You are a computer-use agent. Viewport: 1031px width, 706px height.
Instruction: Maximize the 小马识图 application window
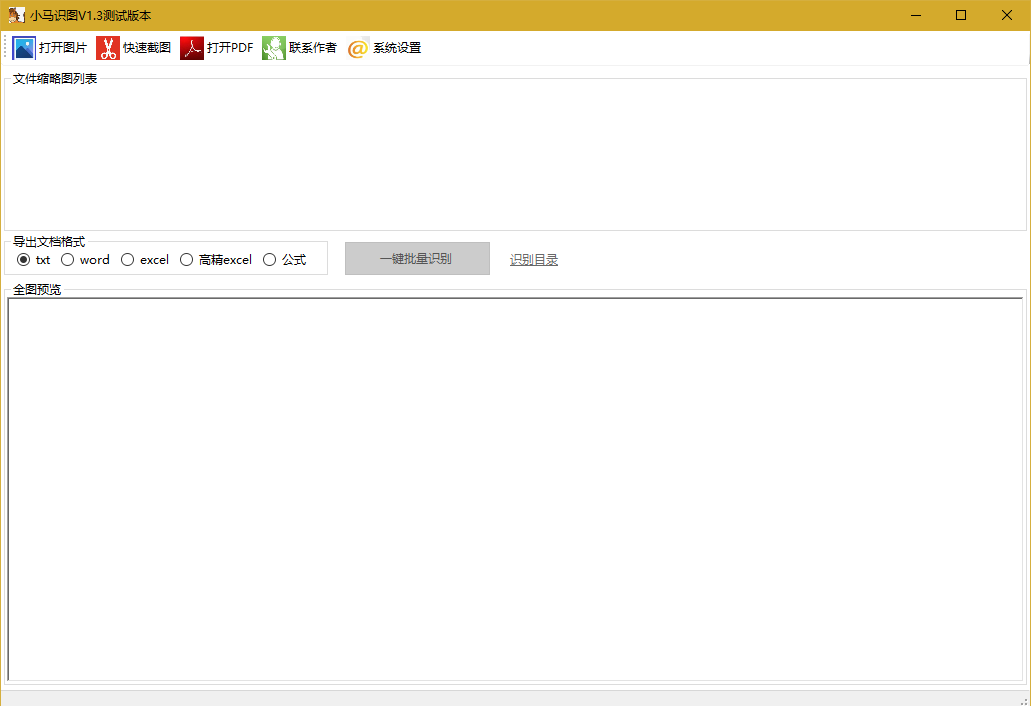coord(960,15)
